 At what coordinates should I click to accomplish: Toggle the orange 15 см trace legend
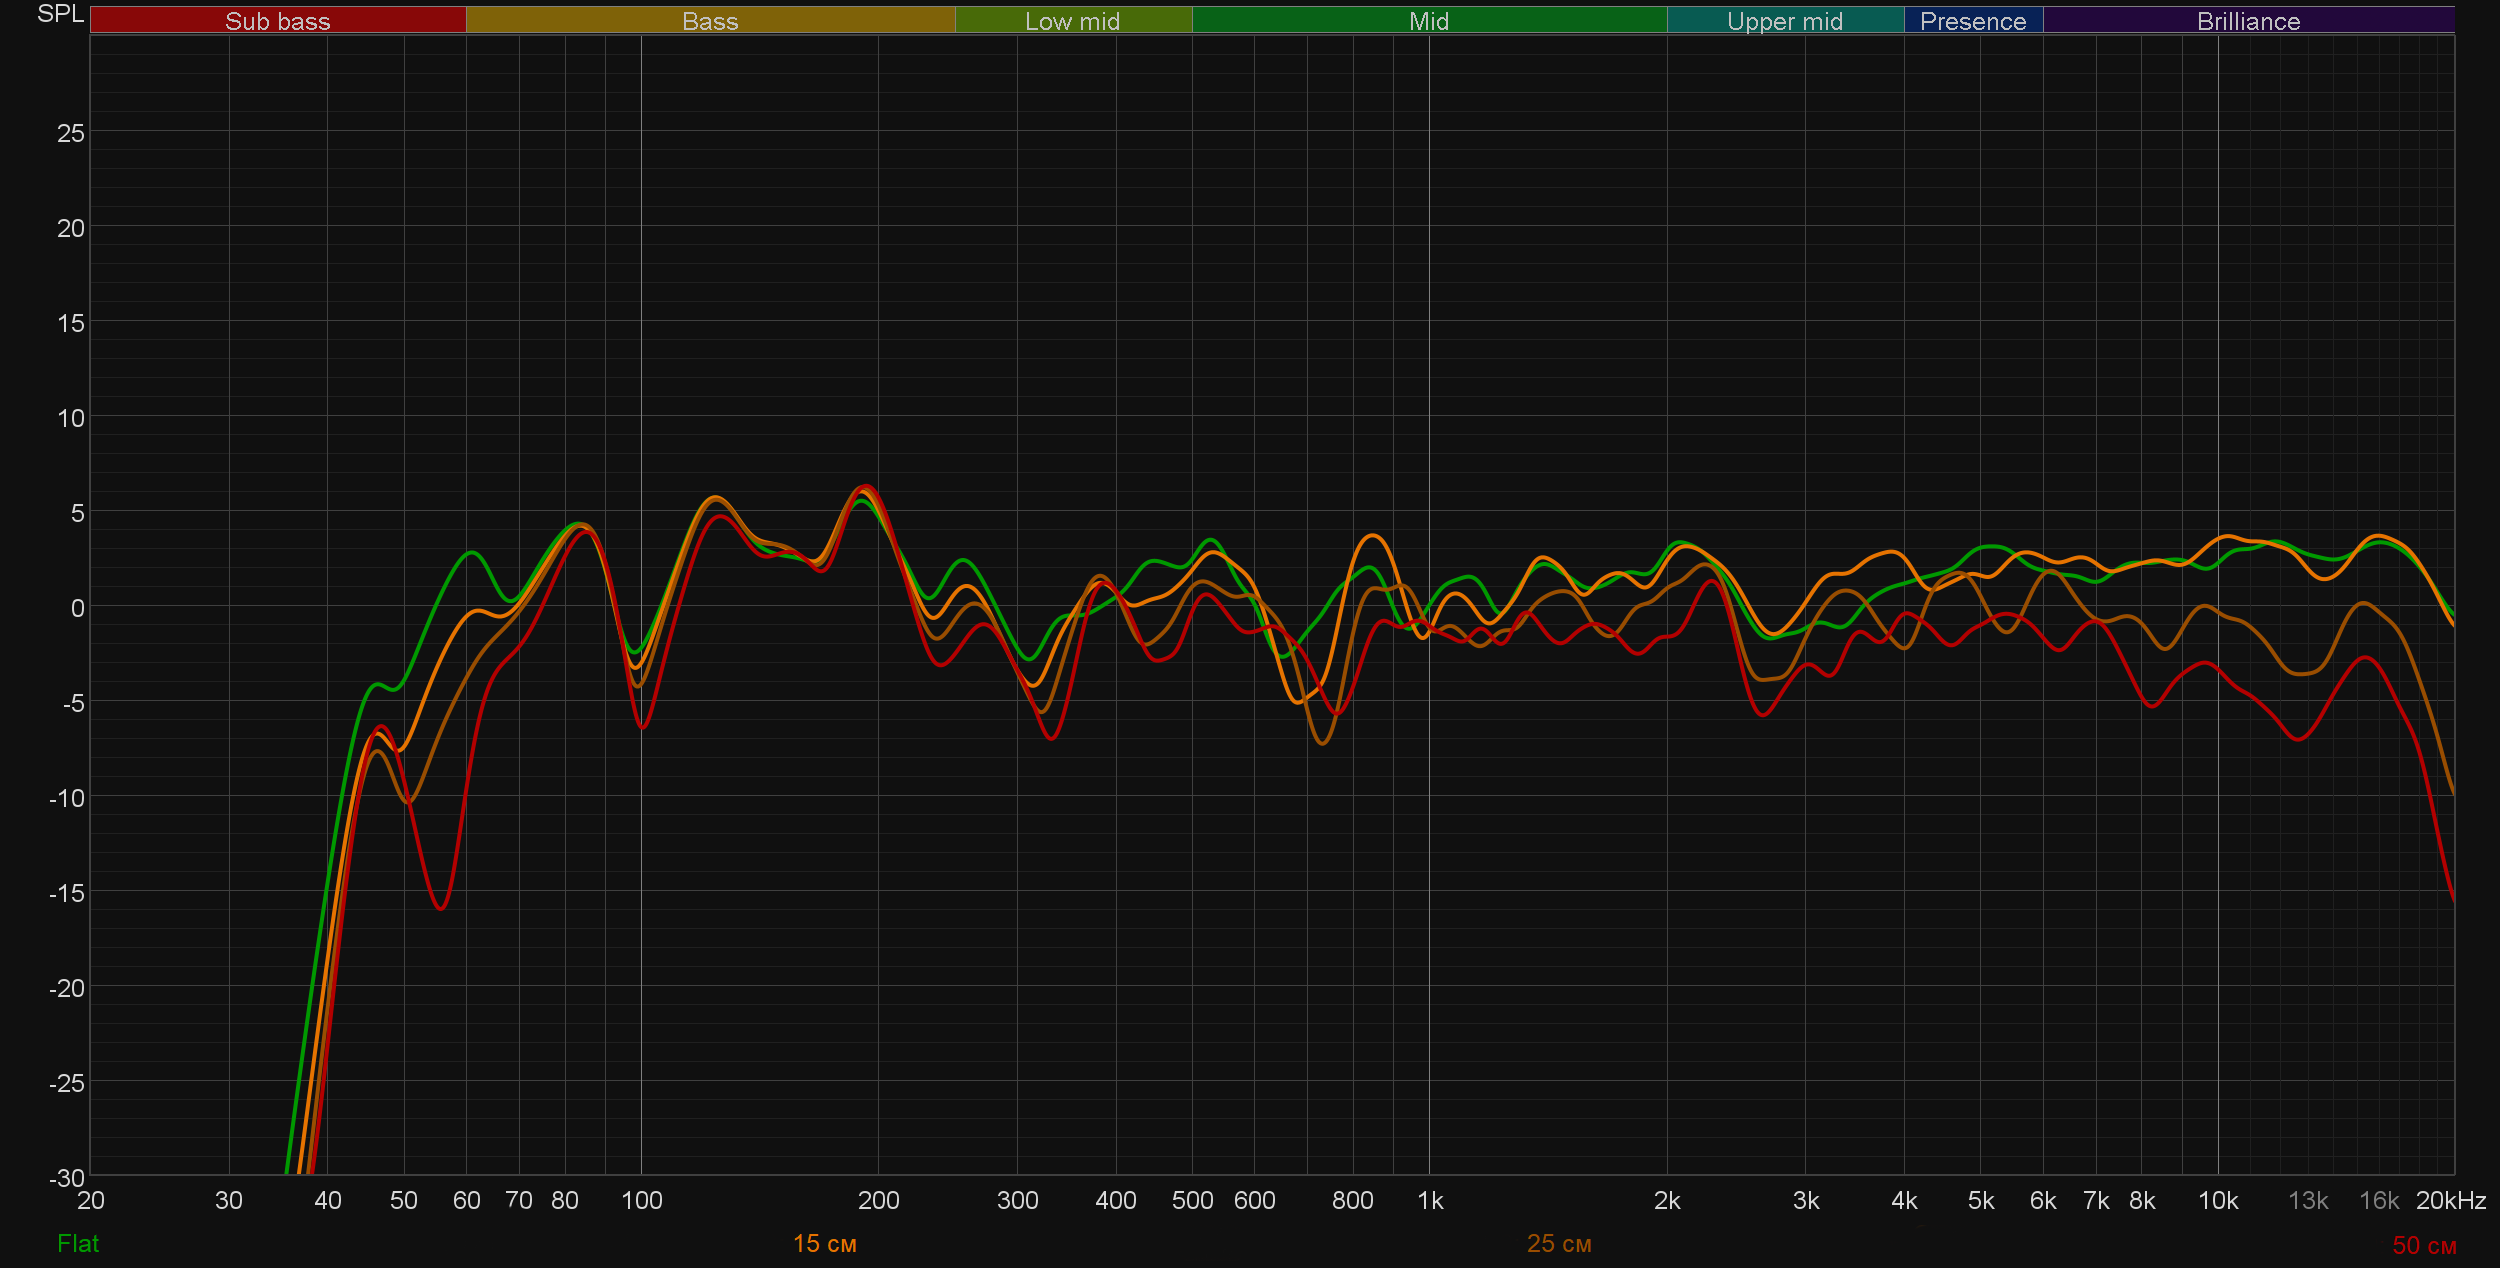point(824,1243)
